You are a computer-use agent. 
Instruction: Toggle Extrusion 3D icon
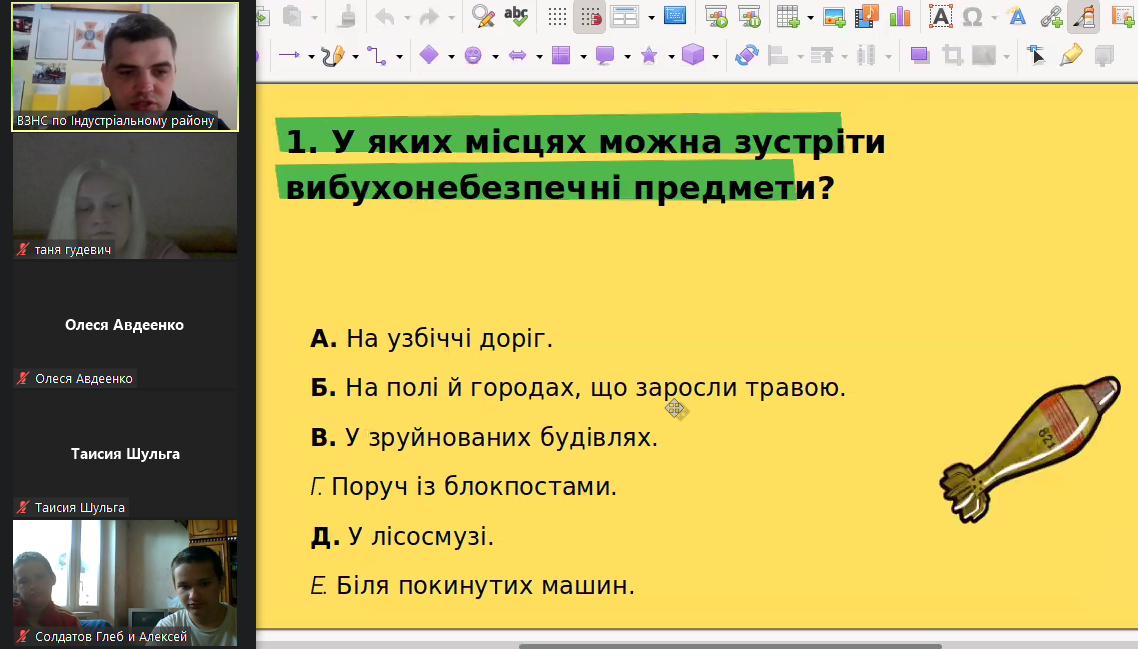click(x=1104, y=55)
